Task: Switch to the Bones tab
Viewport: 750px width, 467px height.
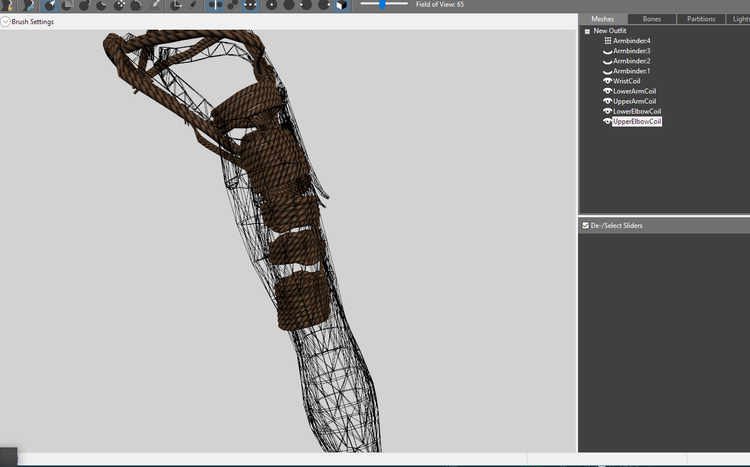Action: coord(651,19)
